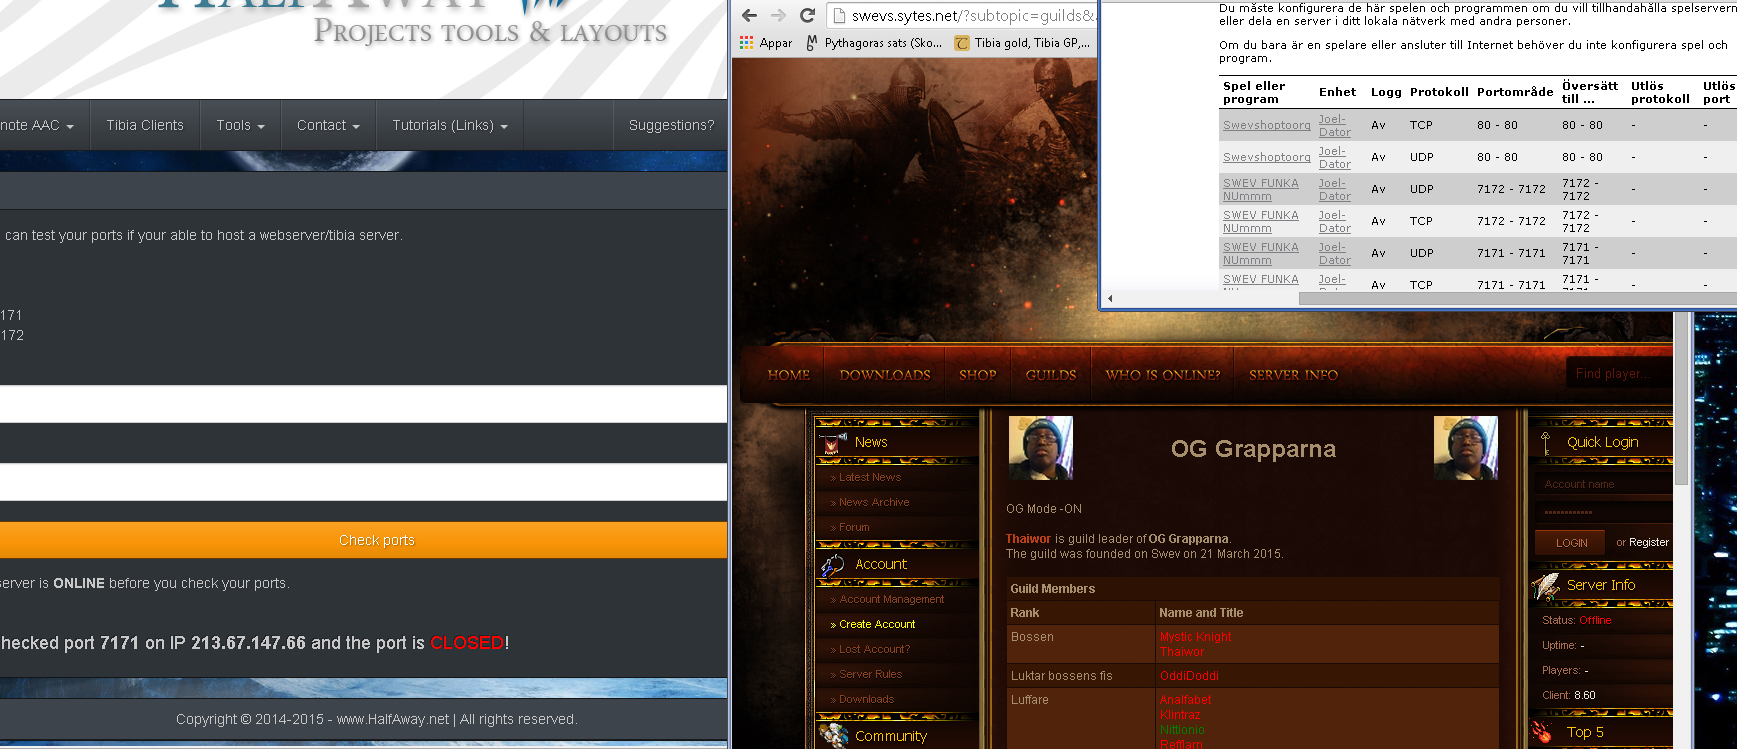Click the orange Check ports button
The width and height of the screenshot is (1737, 749).
click(x=363, y=540)
